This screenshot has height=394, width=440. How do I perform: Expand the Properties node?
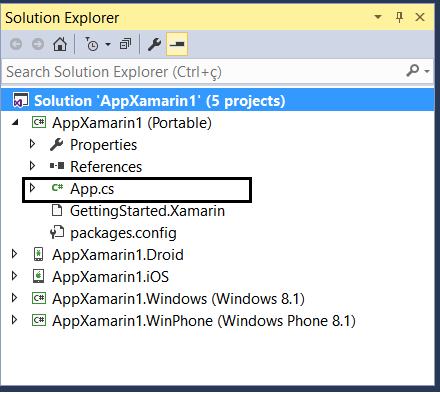point(32,144)
